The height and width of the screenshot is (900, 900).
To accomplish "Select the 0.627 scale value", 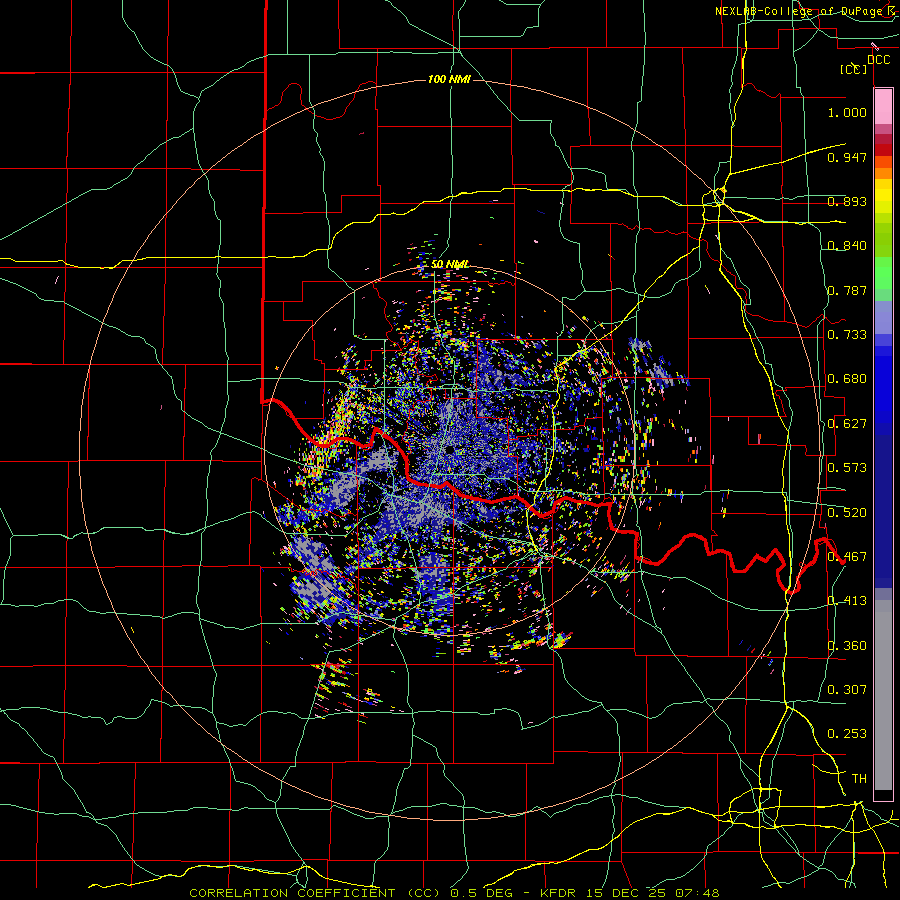I will tap(847, 424).
